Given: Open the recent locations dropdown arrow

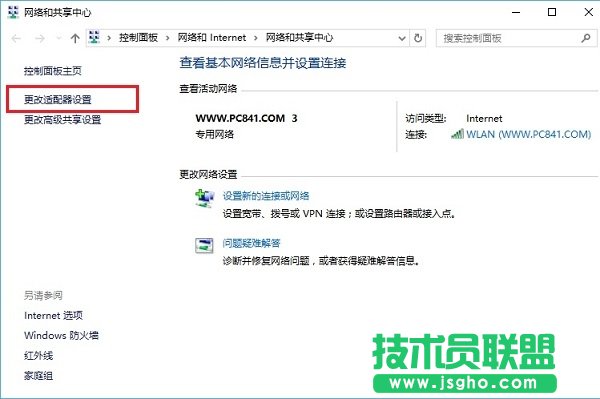Looking at the screenshot, I should 59,38.
